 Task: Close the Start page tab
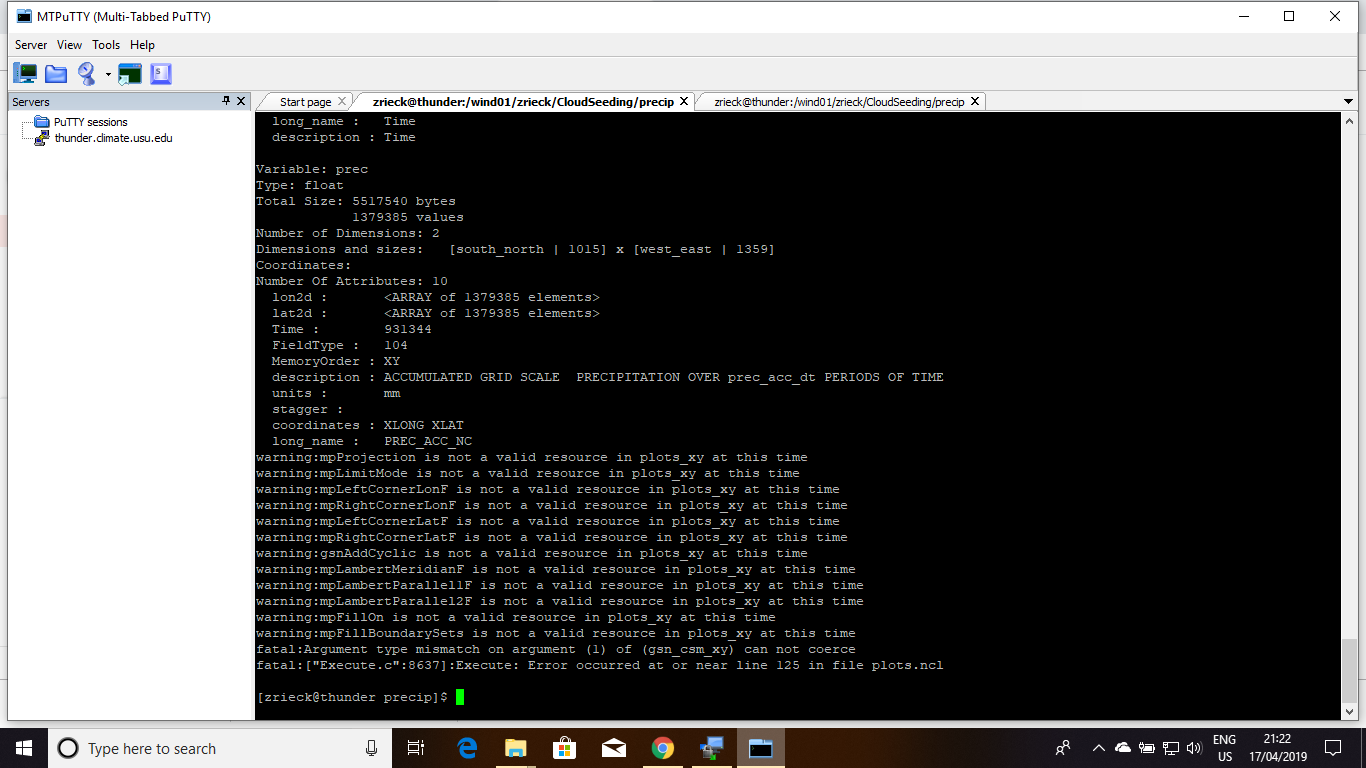(x=342, y=101)
